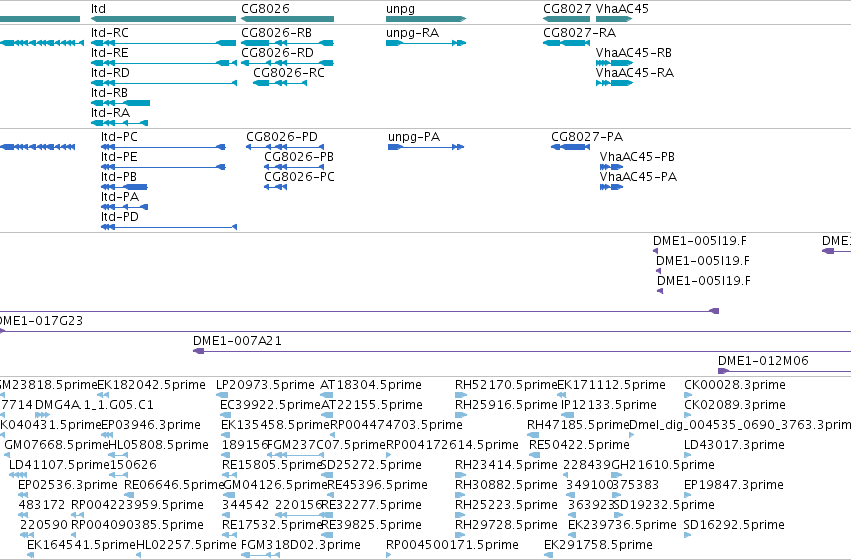
Task: Click EST IP12133.5prime
Action: pyautogui.click(x=609, y=405)
